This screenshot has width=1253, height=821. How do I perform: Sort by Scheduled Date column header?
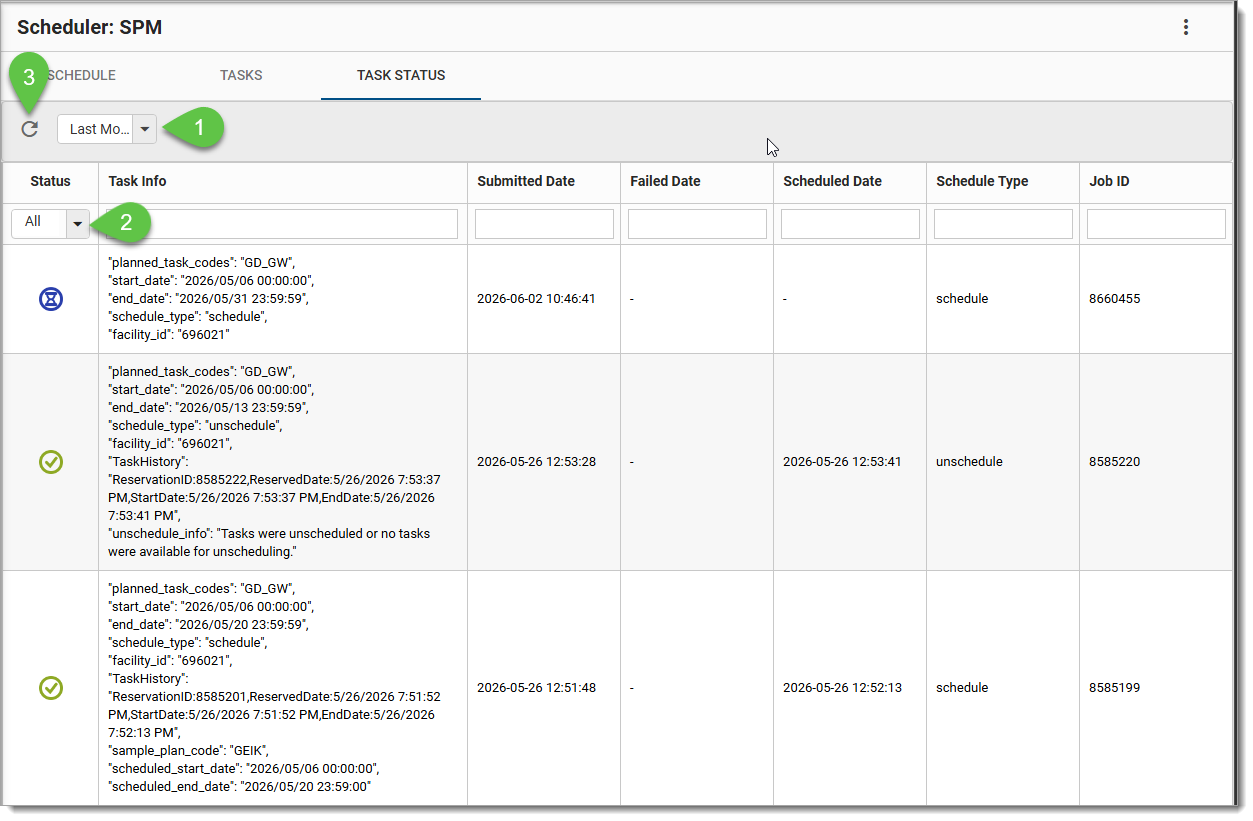point(832,181)
